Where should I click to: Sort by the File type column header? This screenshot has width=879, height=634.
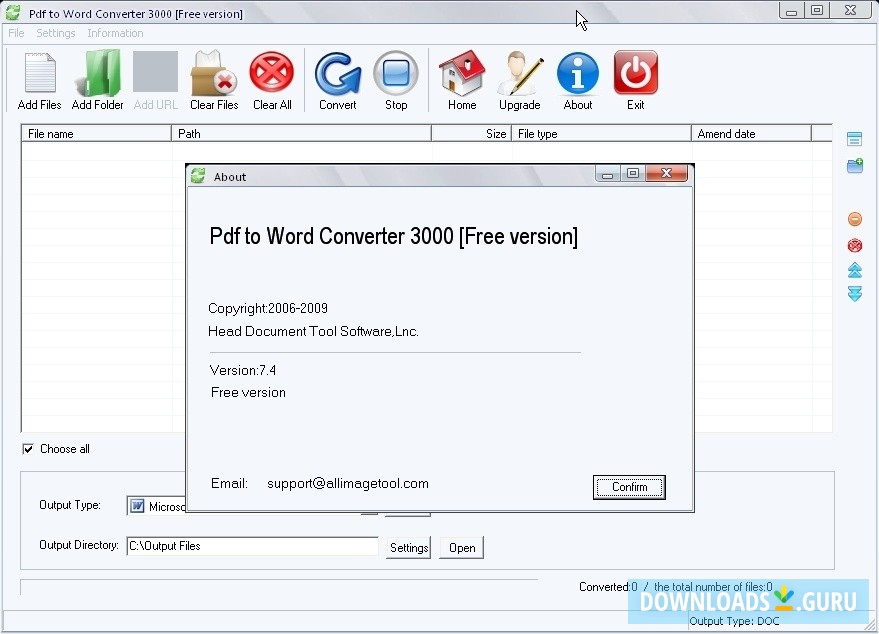602,133
